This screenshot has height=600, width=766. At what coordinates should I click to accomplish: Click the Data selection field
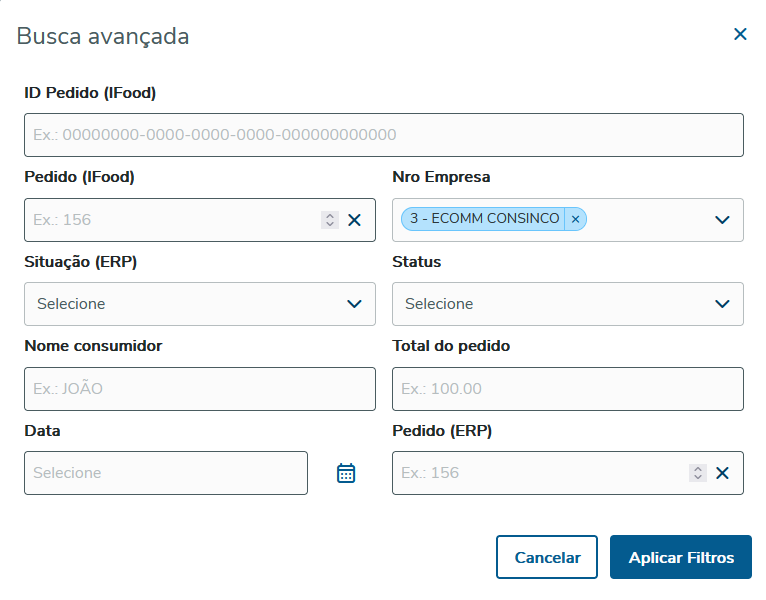tap(166, 473)
